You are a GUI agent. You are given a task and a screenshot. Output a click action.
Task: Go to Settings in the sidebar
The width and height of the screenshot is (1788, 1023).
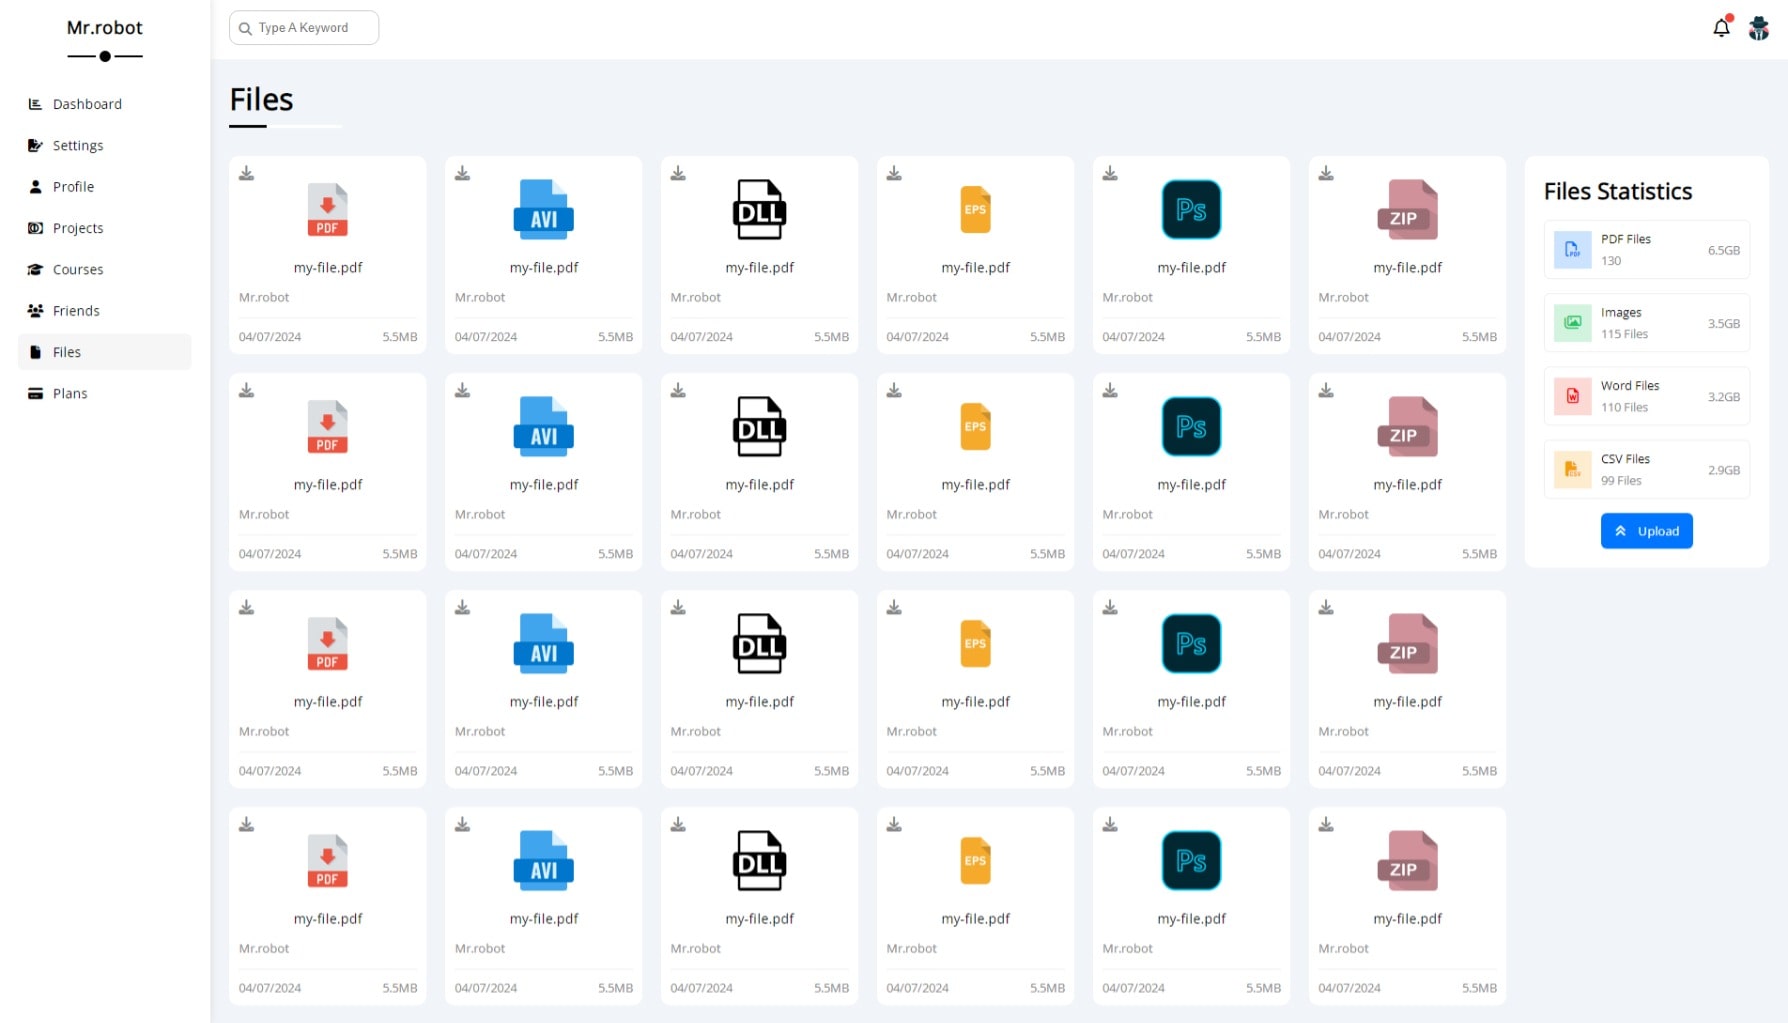[78, 145]
